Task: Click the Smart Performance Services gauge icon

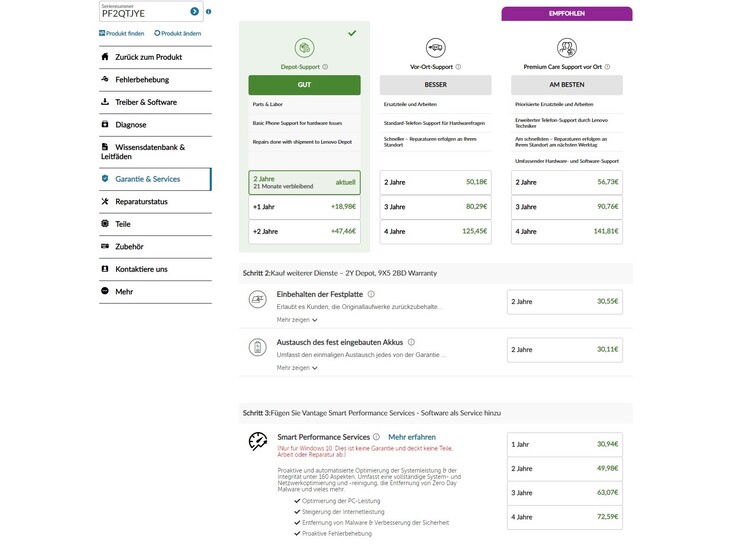Action: (x=257, y=441)
